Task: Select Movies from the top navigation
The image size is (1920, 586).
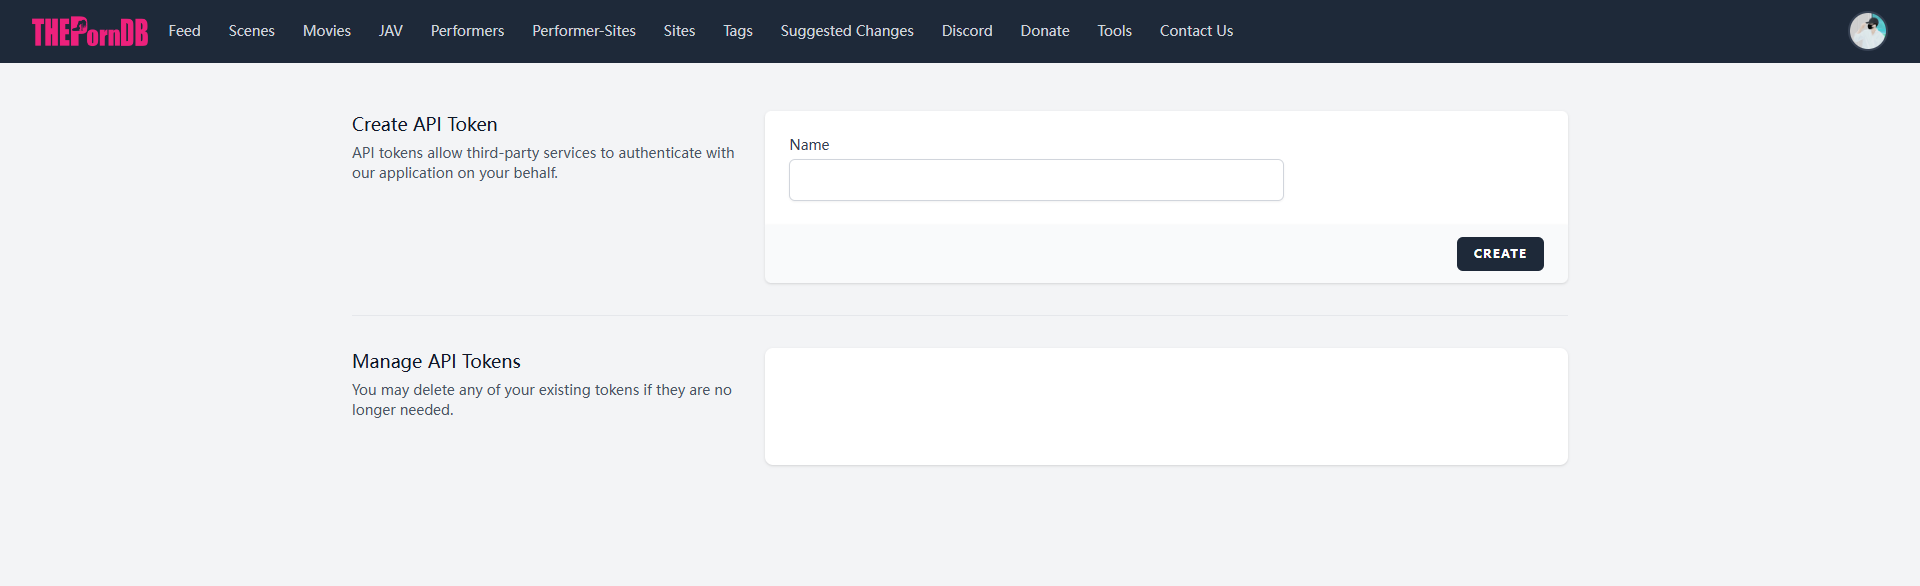Action: pyautogui.click(x=327, y=31)
